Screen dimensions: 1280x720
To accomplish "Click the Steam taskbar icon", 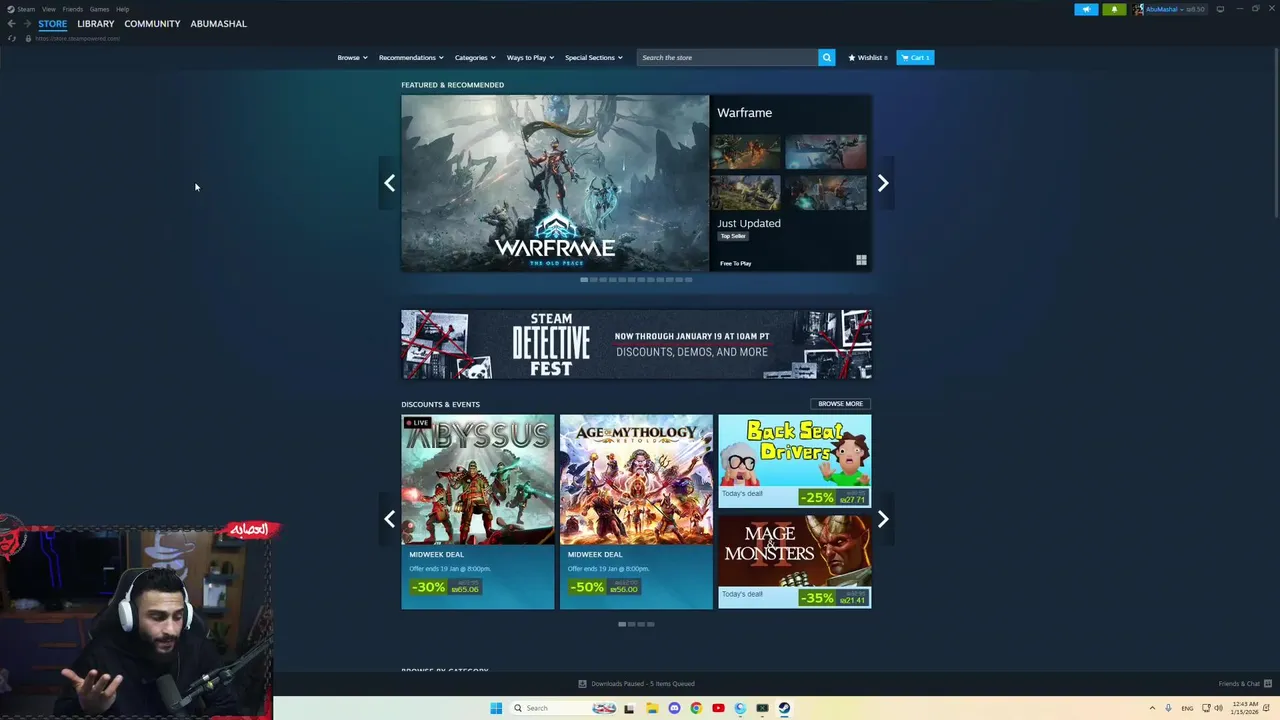I will [784, 708].
